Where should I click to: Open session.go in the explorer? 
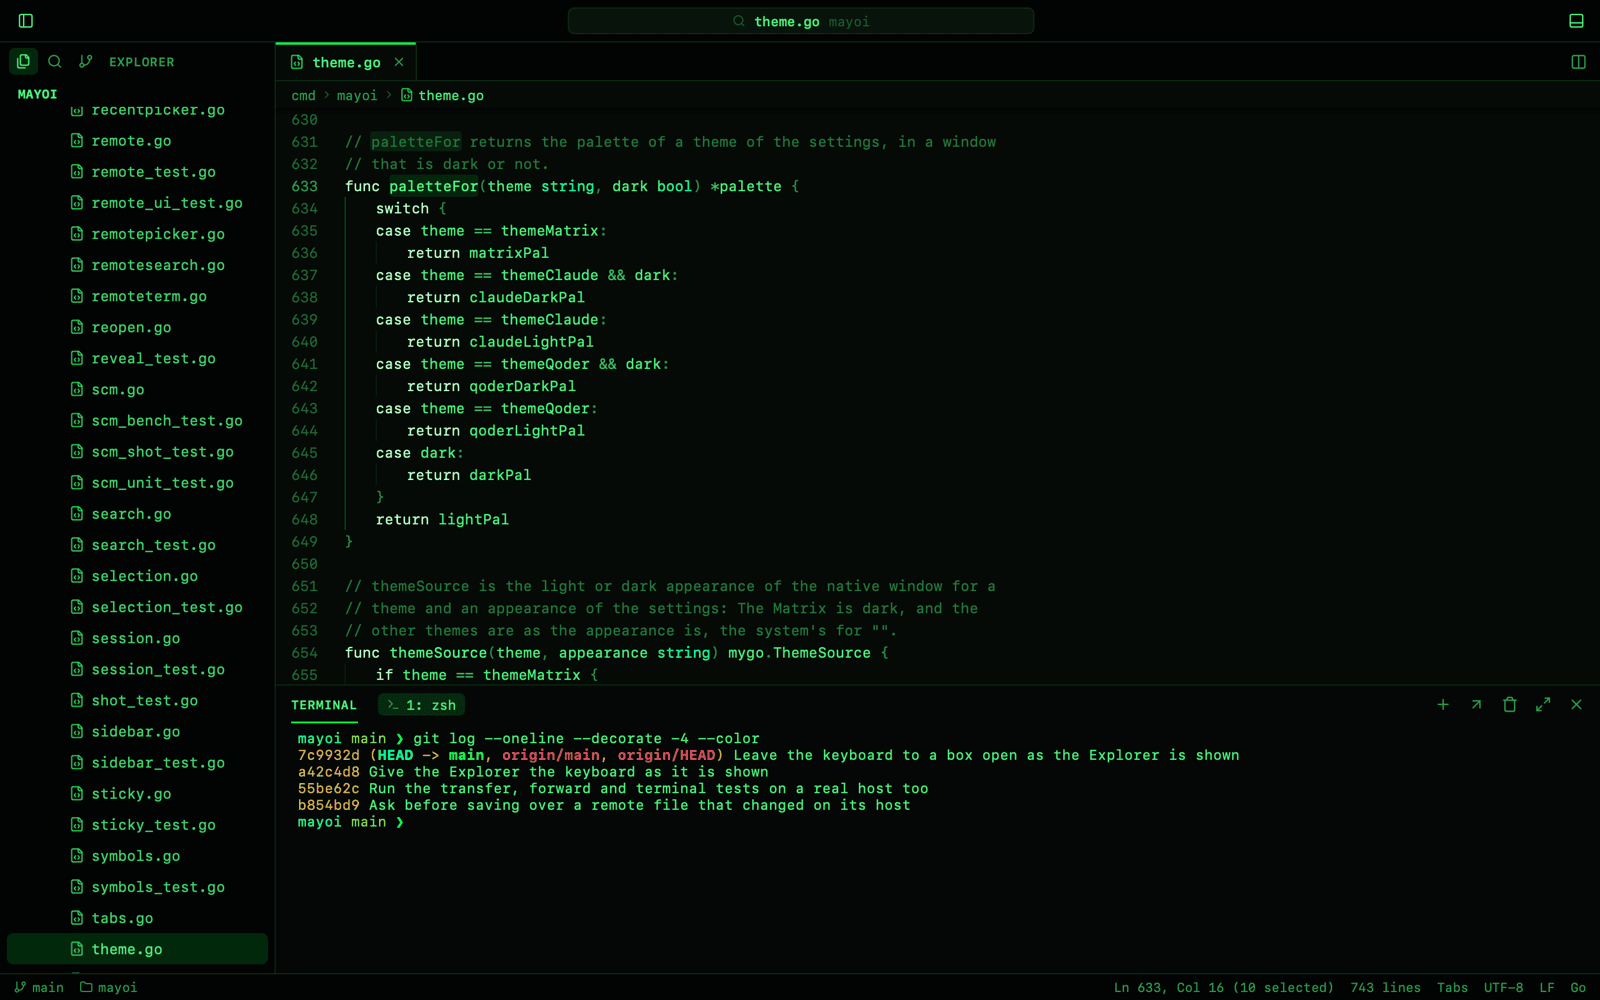(x=136, y=638)
